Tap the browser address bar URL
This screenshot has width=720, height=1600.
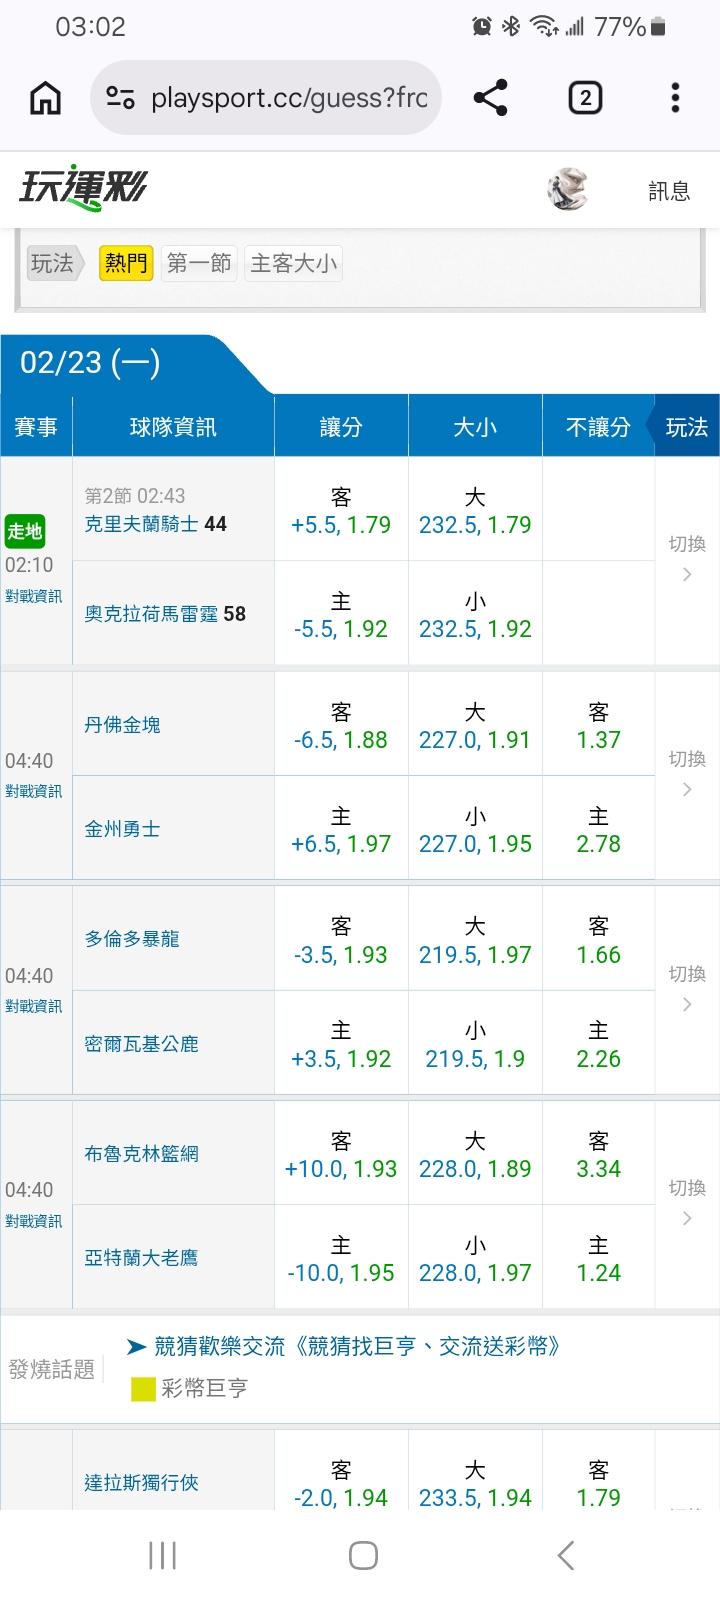[x=288, y=98]
